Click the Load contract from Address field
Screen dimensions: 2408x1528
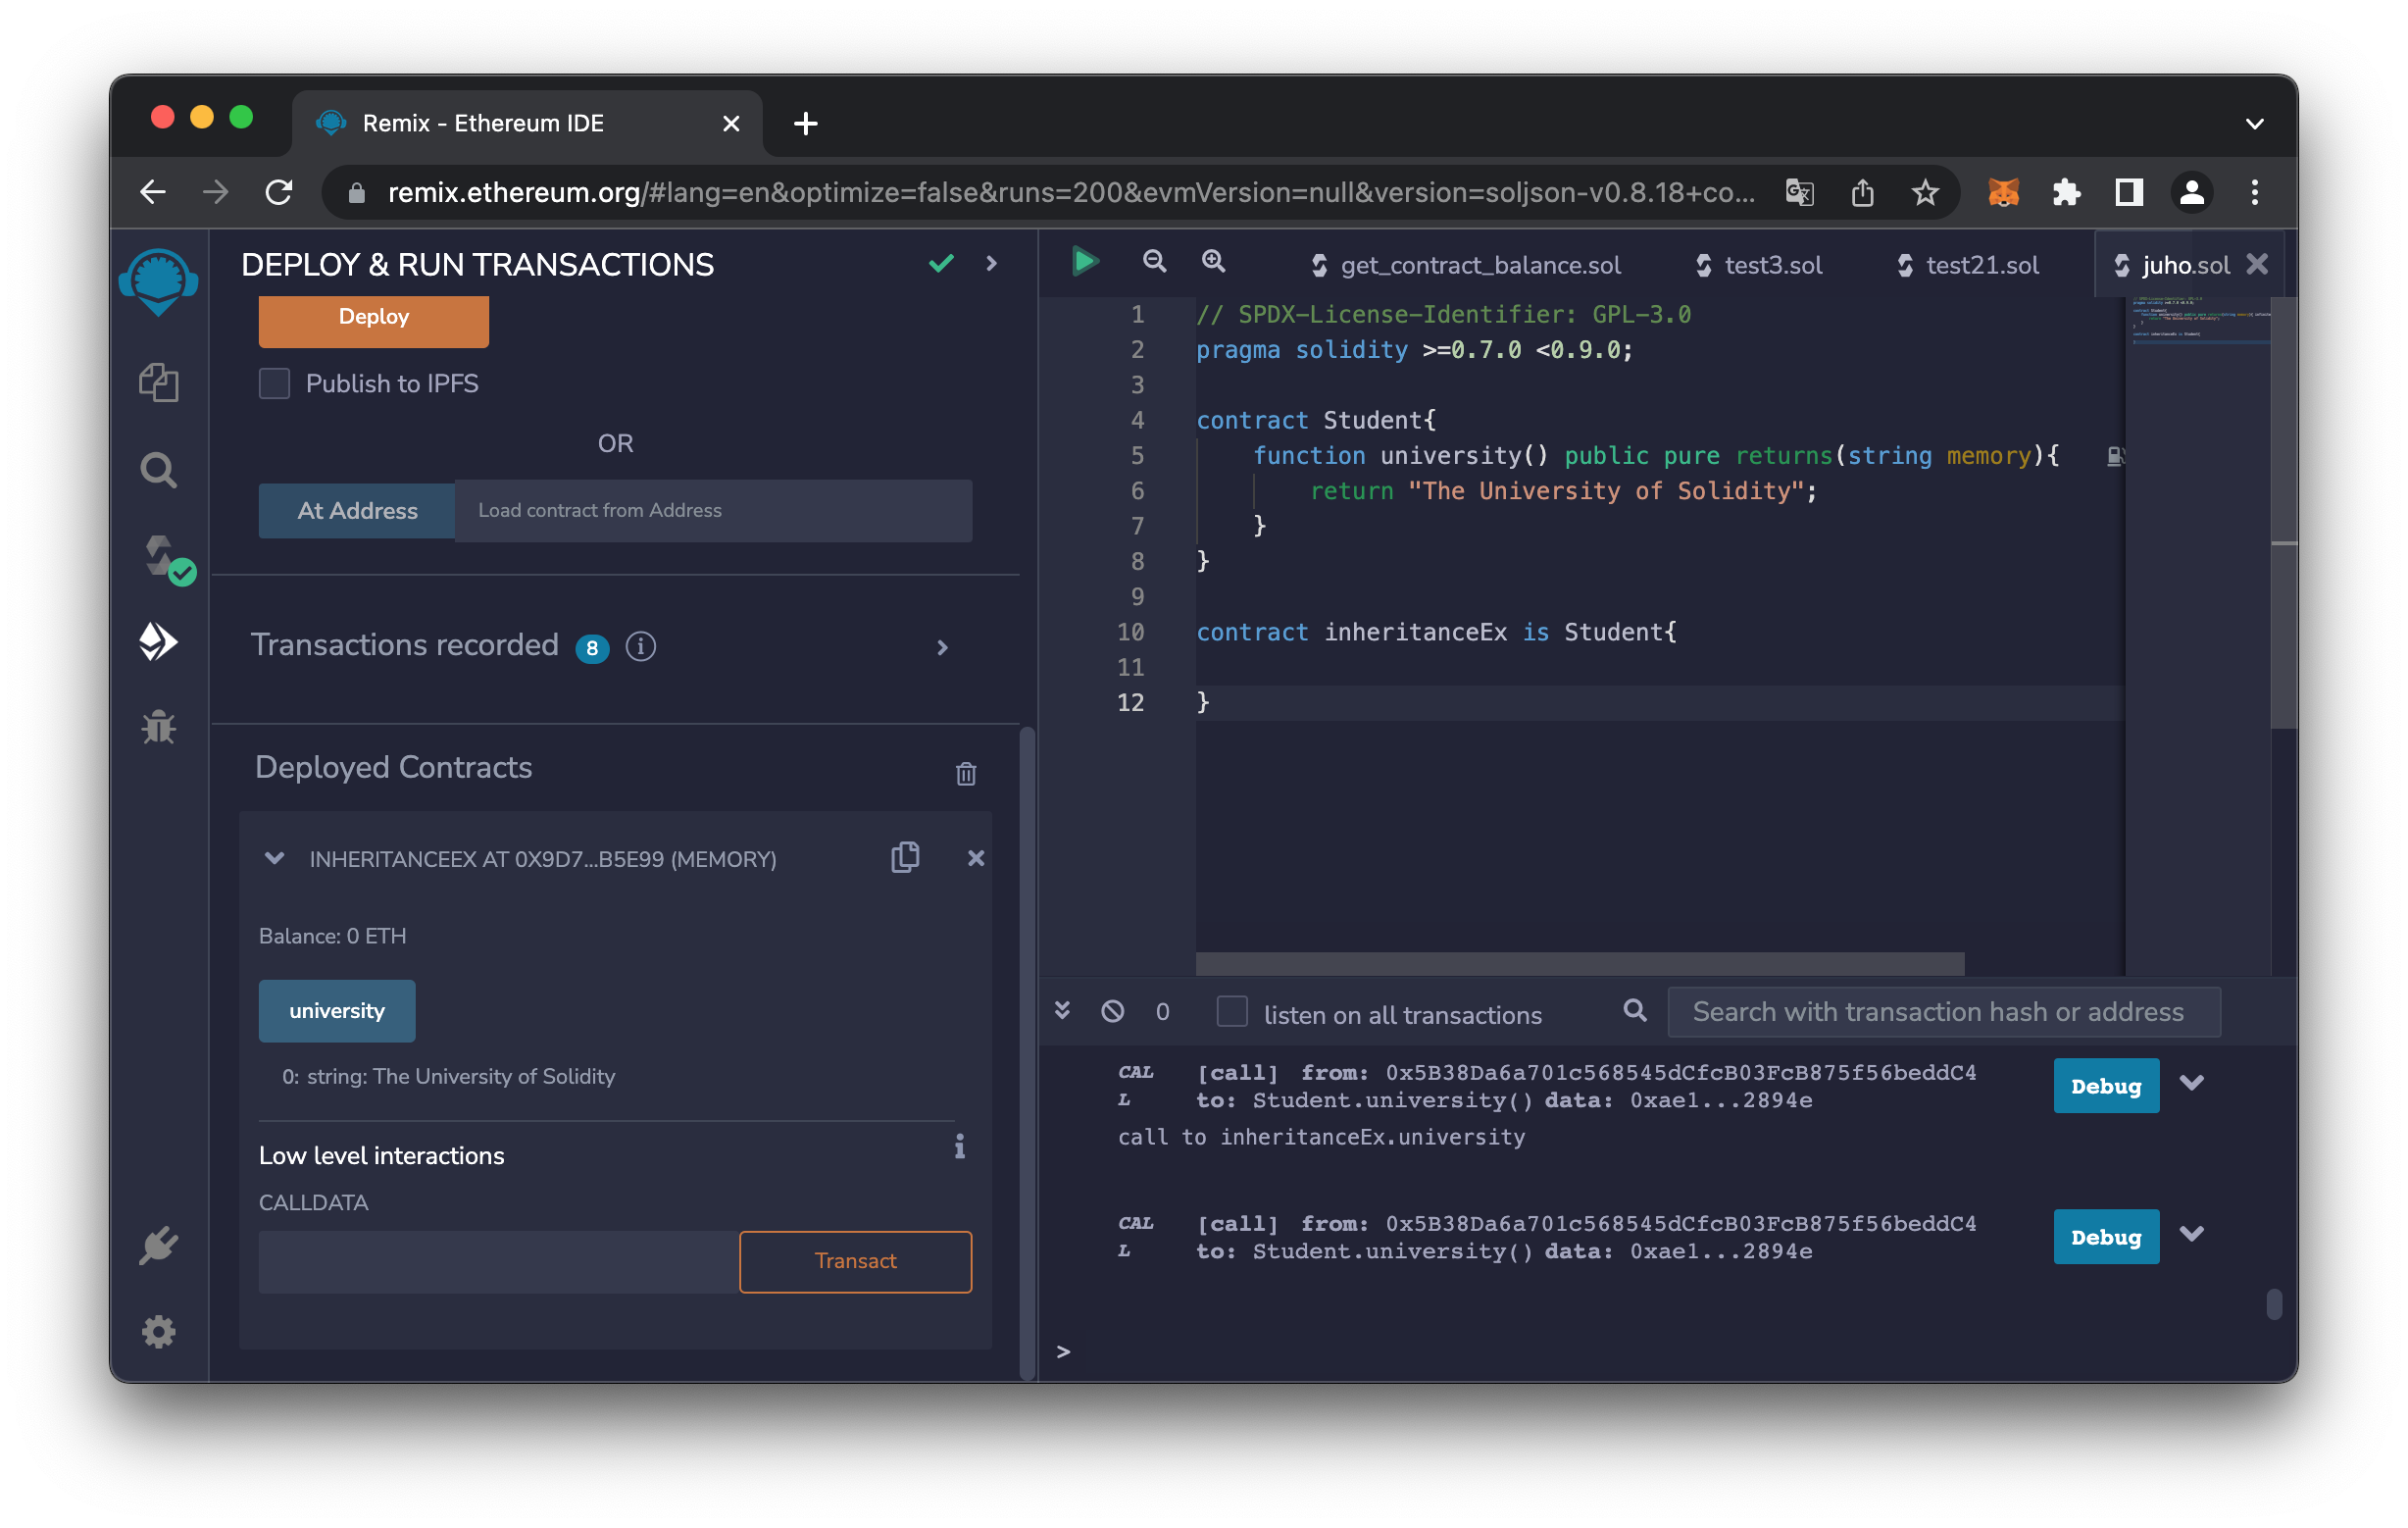point(712,511)
